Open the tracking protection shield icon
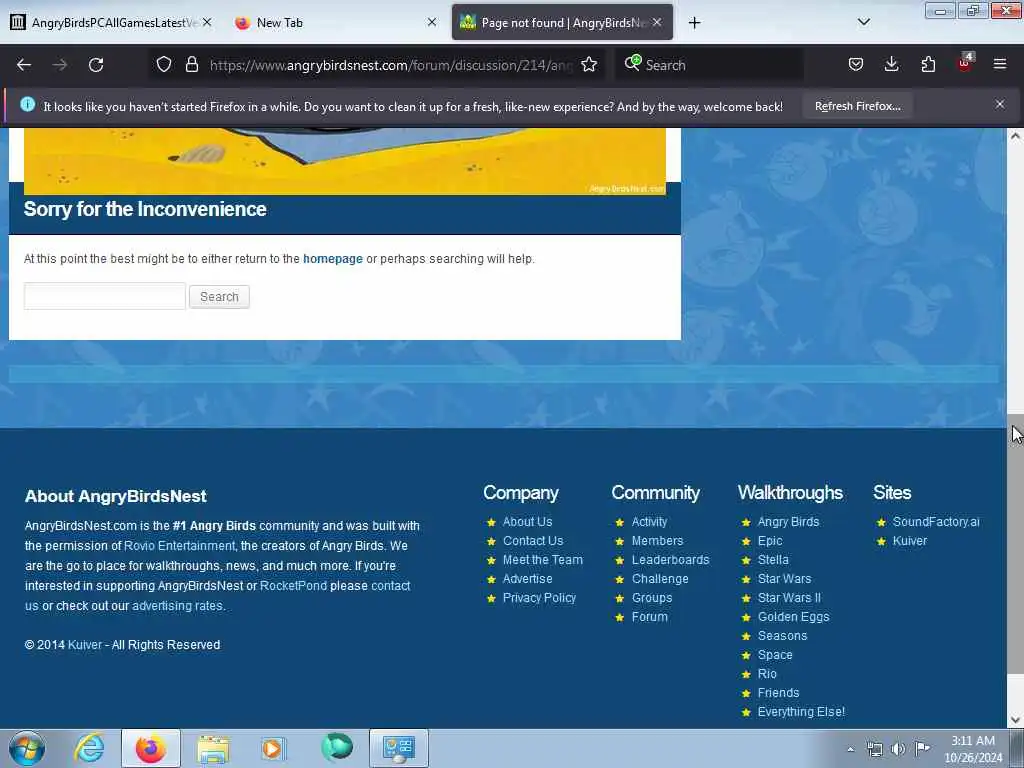Viewport: 1024px width, 768px height. (x=164, y=65)
